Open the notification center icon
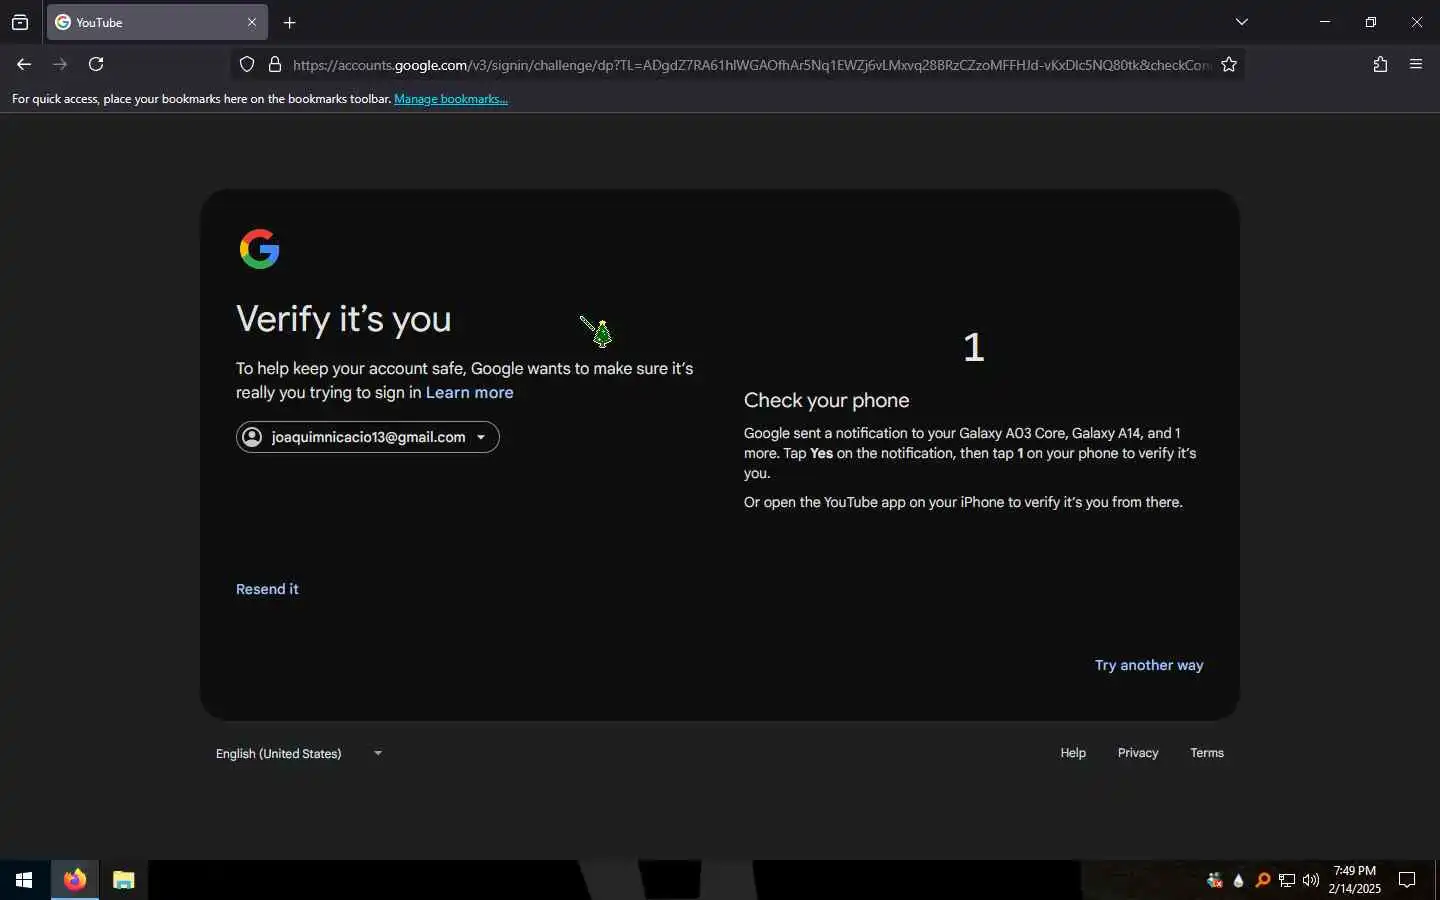Viewport: 1440px width, 900px height. click(1407, 880)
